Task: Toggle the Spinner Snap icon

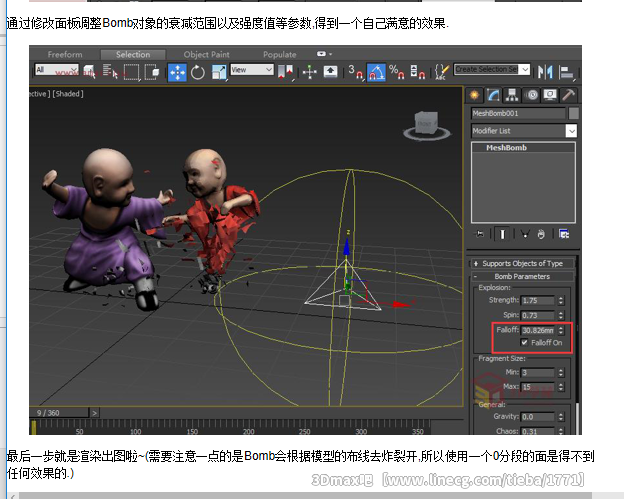Action: (417, 72)
